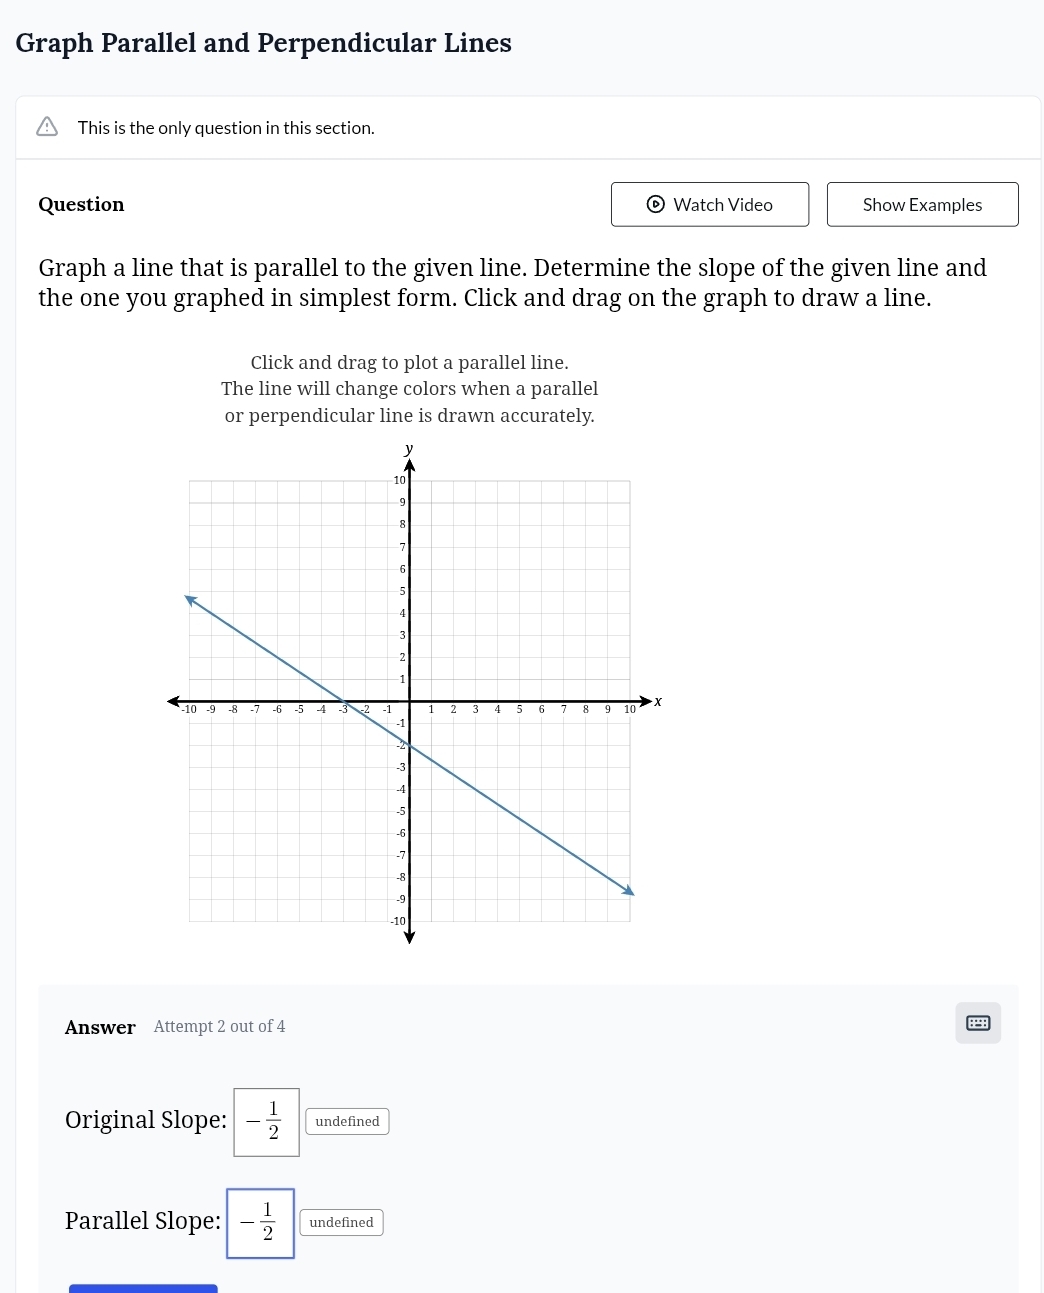Click the lower-right arrowhead of the blue line
Image resolution: width=1044 pixels, height=1293 pixels.
point(627,889)
